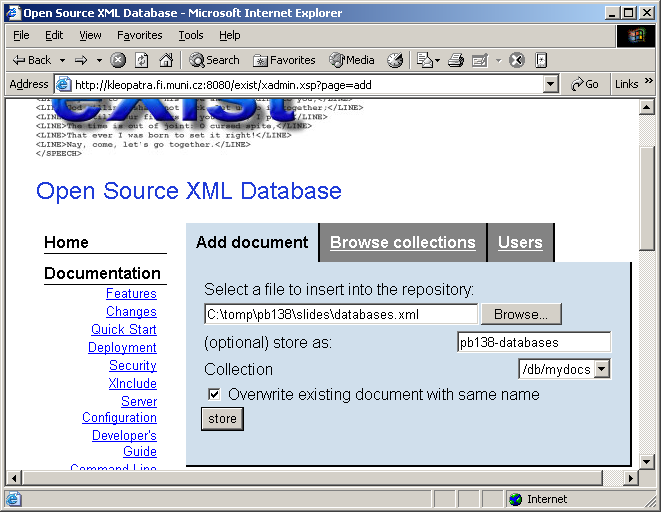This screenshot has height=512, width=661.
Task: Click the IE icon in title bar
Action: 13,13
